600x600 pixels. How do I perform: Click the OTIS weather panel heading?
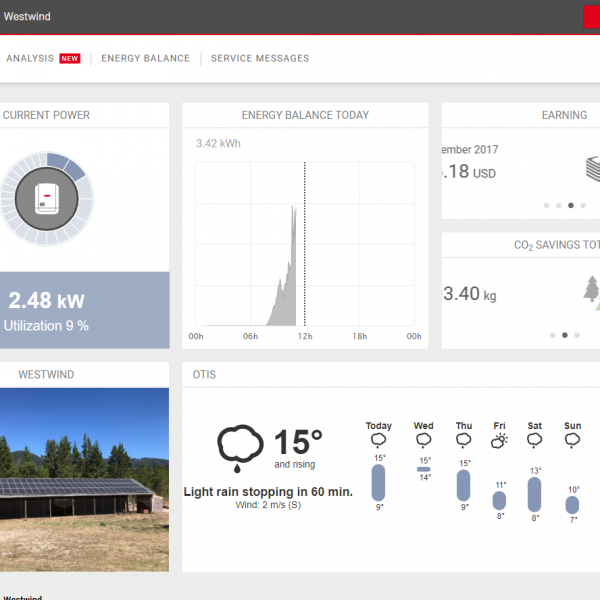coord(204,374)
